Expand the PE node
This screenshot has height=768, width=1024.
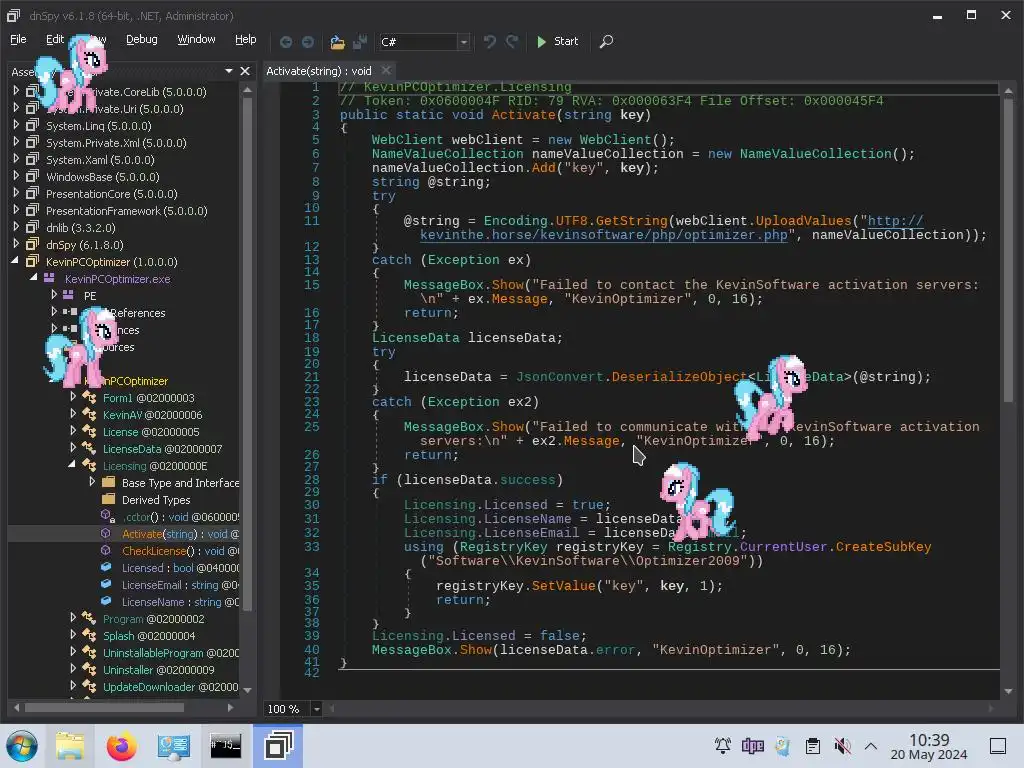(54, 295)
